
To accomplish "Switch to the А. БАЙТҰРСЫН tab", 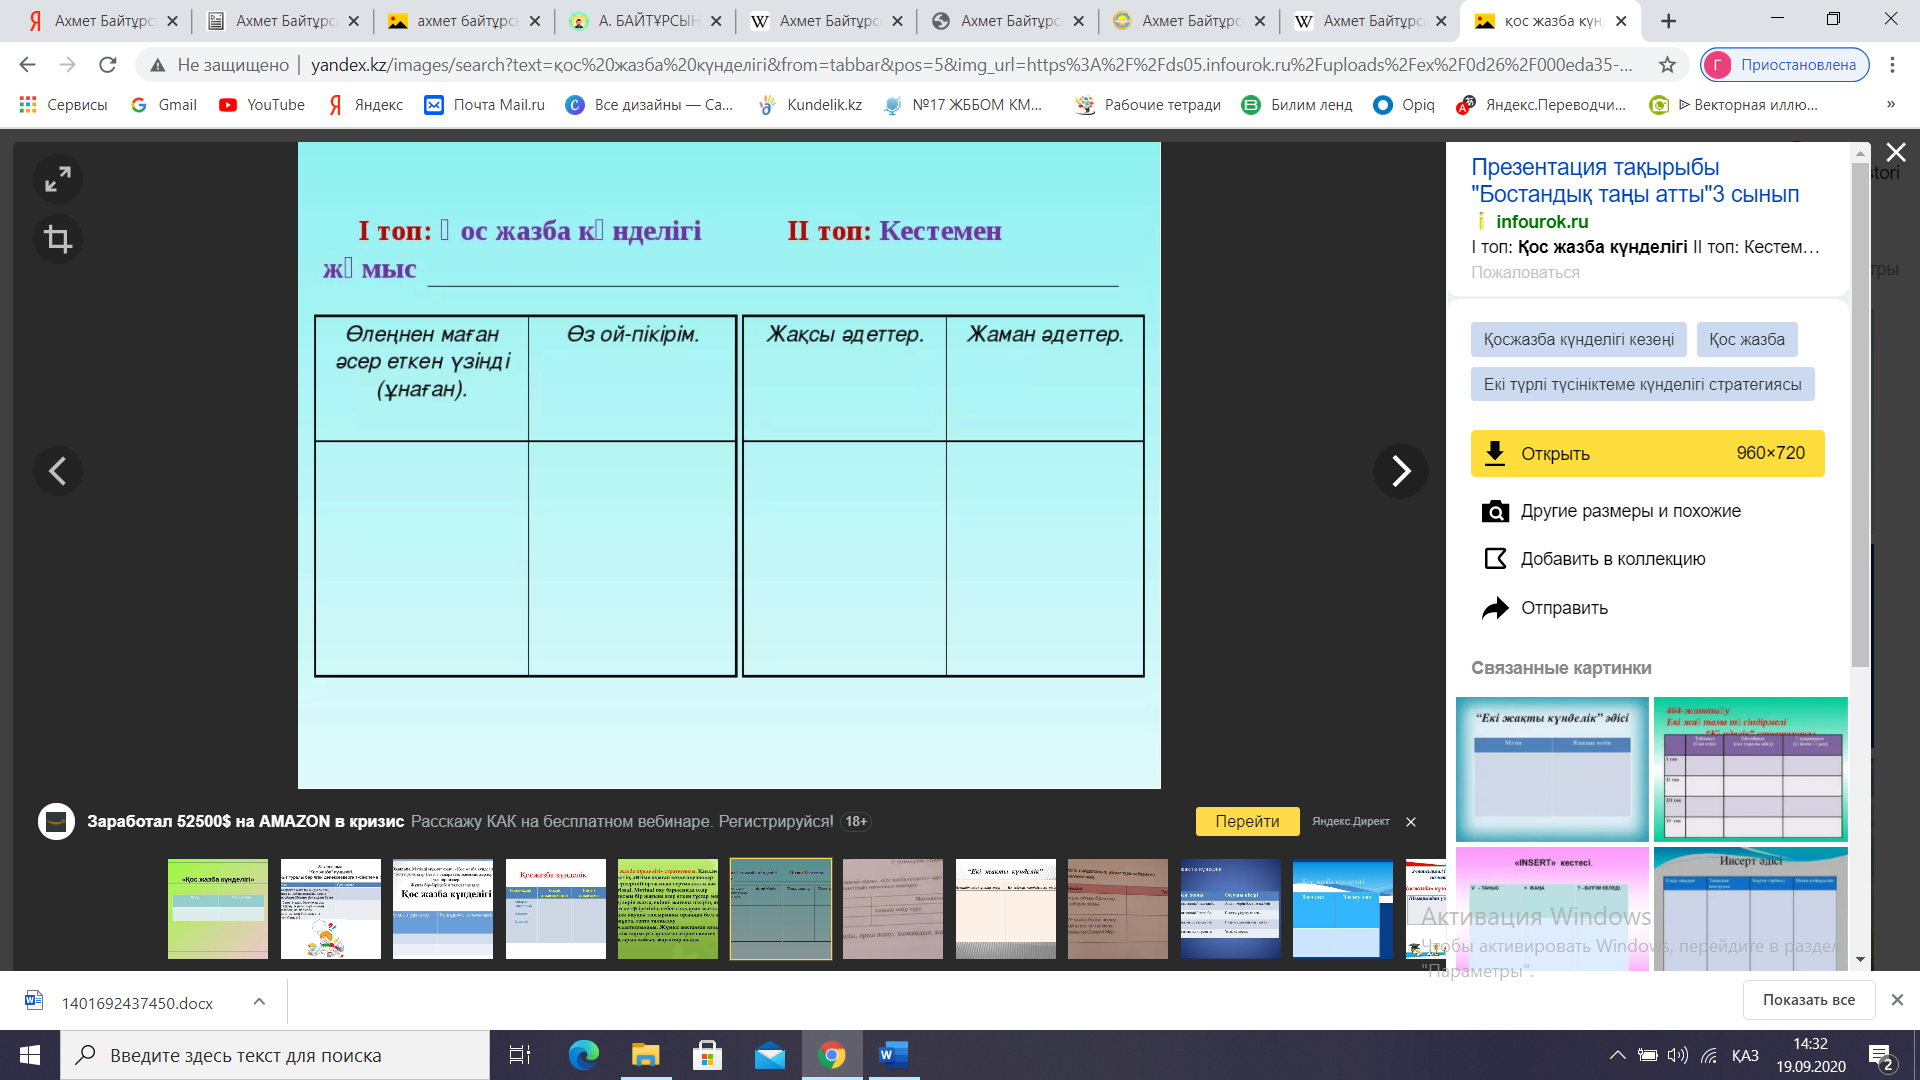I will point(646,20).
